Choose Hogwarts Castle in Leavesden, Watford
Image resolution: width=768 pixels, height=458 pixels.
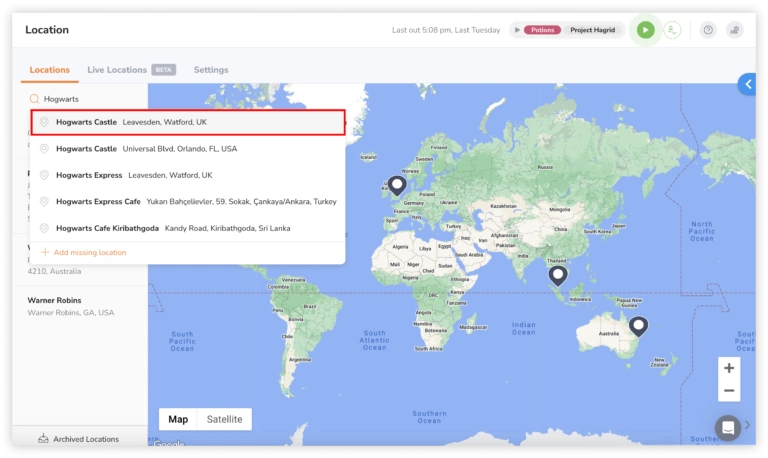(188, 122)
